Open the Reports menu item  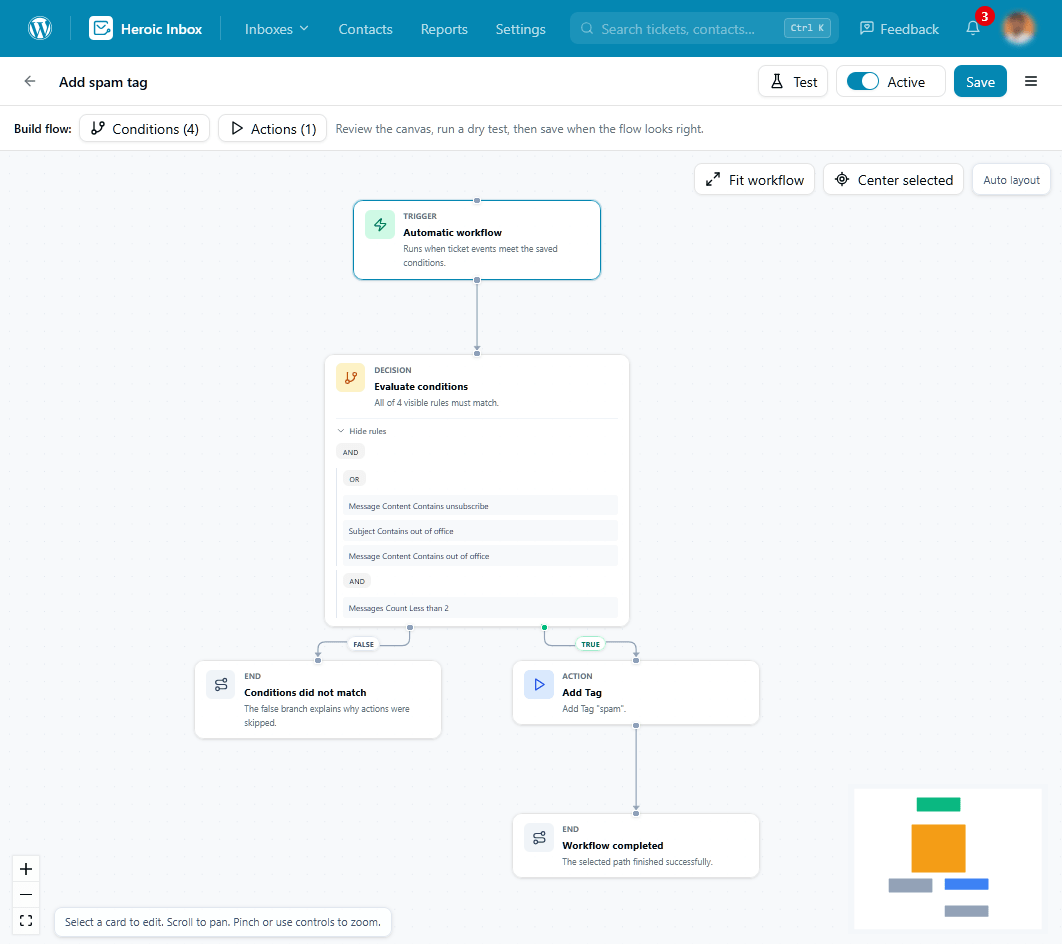click(444, 28)
